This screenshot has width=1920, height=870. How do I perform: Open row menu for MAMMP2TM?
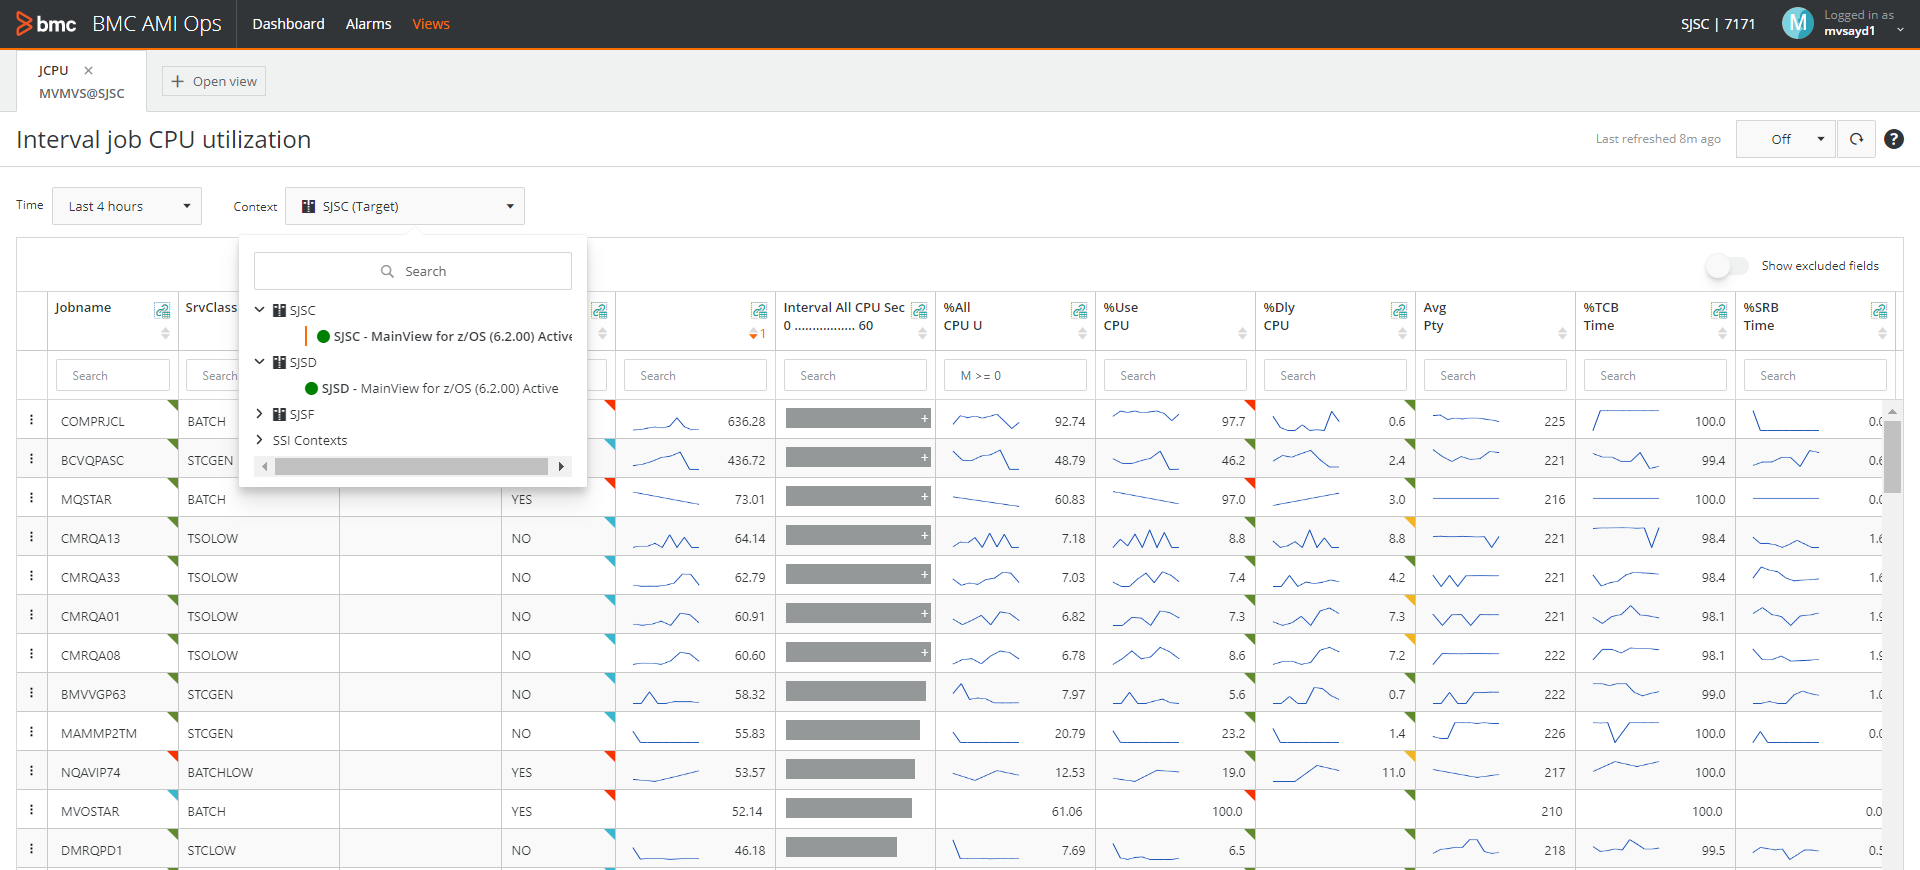coord(32,732)
